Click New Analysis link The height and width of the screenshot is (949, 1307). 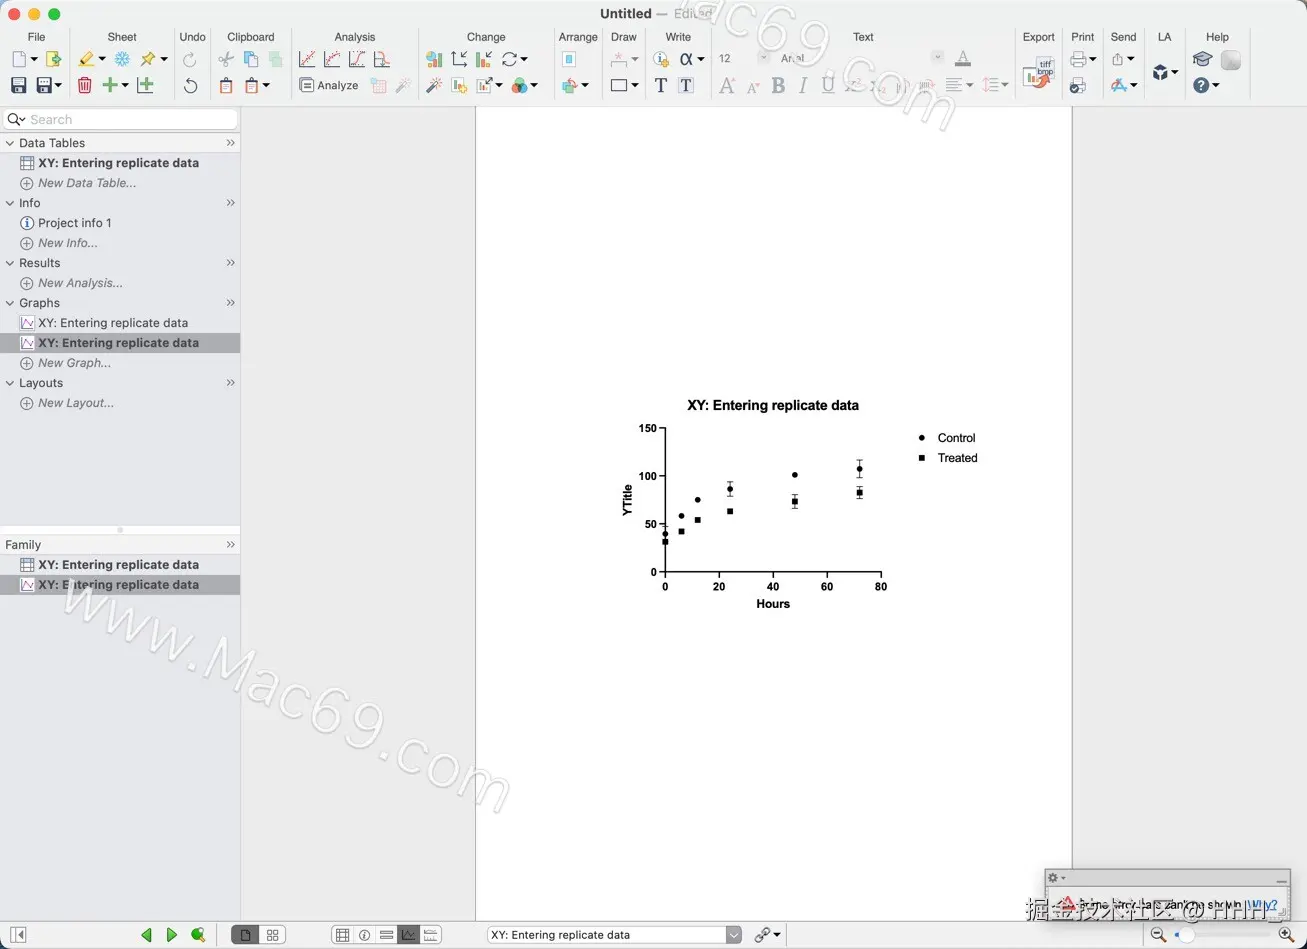click(80, 283)
